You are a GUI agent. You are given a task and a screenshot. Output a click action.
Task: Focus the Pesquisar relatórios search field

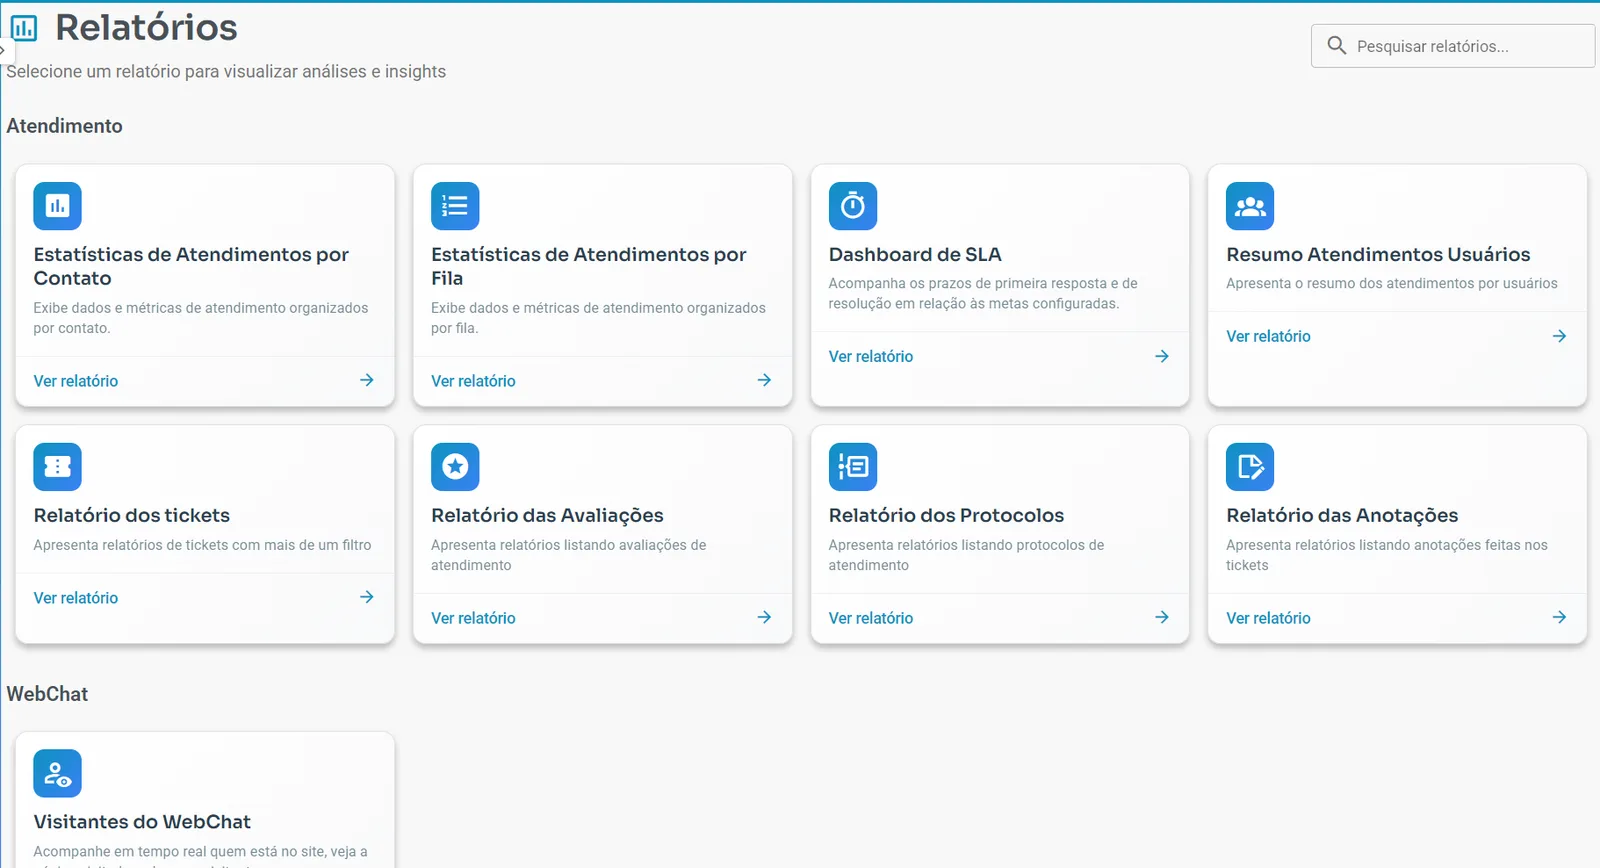coord(1453,46)
